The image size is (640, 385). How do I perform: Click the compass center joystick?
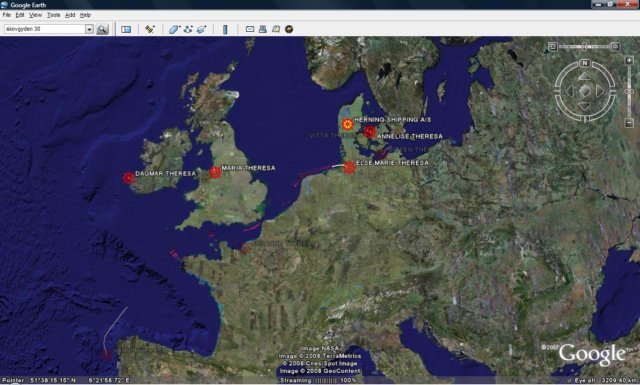(x=585, y=91)
